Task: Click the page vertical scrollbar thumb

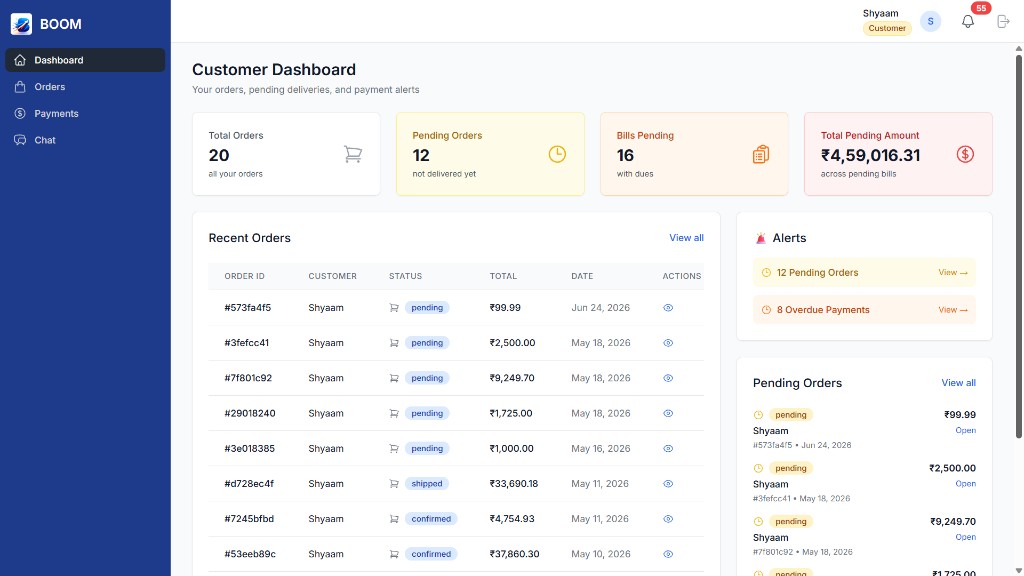Action: 1018,246
